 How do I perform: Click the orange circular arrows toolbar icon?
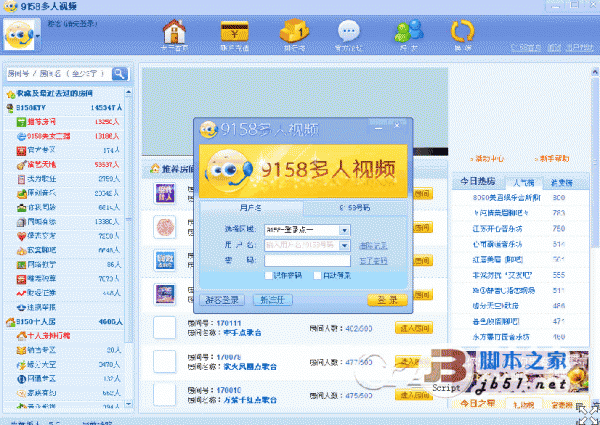(x=462, y=31)
